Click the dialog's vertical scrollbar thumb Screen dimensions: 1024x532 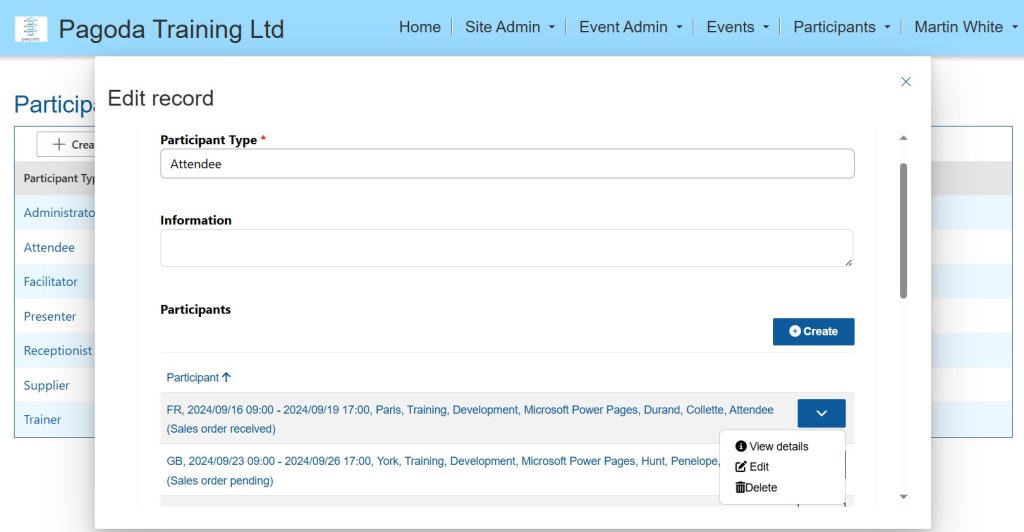click(x=903, y=230)
